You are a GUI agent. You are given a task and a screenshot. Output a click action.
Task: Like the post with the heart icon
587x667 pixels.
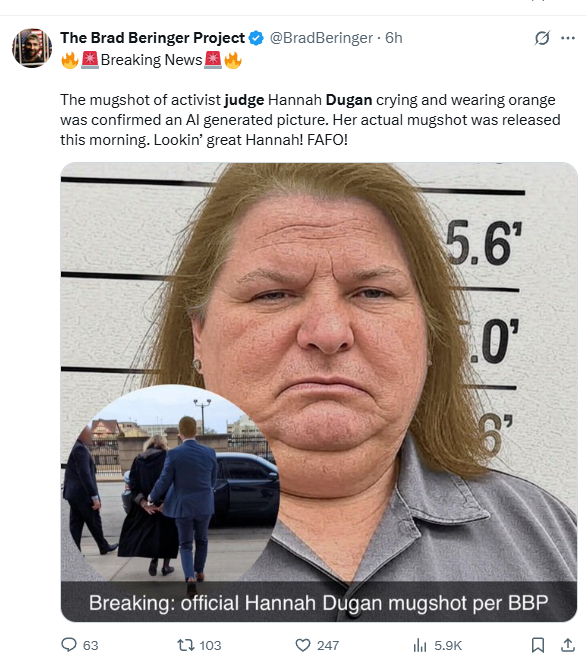(303, 645)
